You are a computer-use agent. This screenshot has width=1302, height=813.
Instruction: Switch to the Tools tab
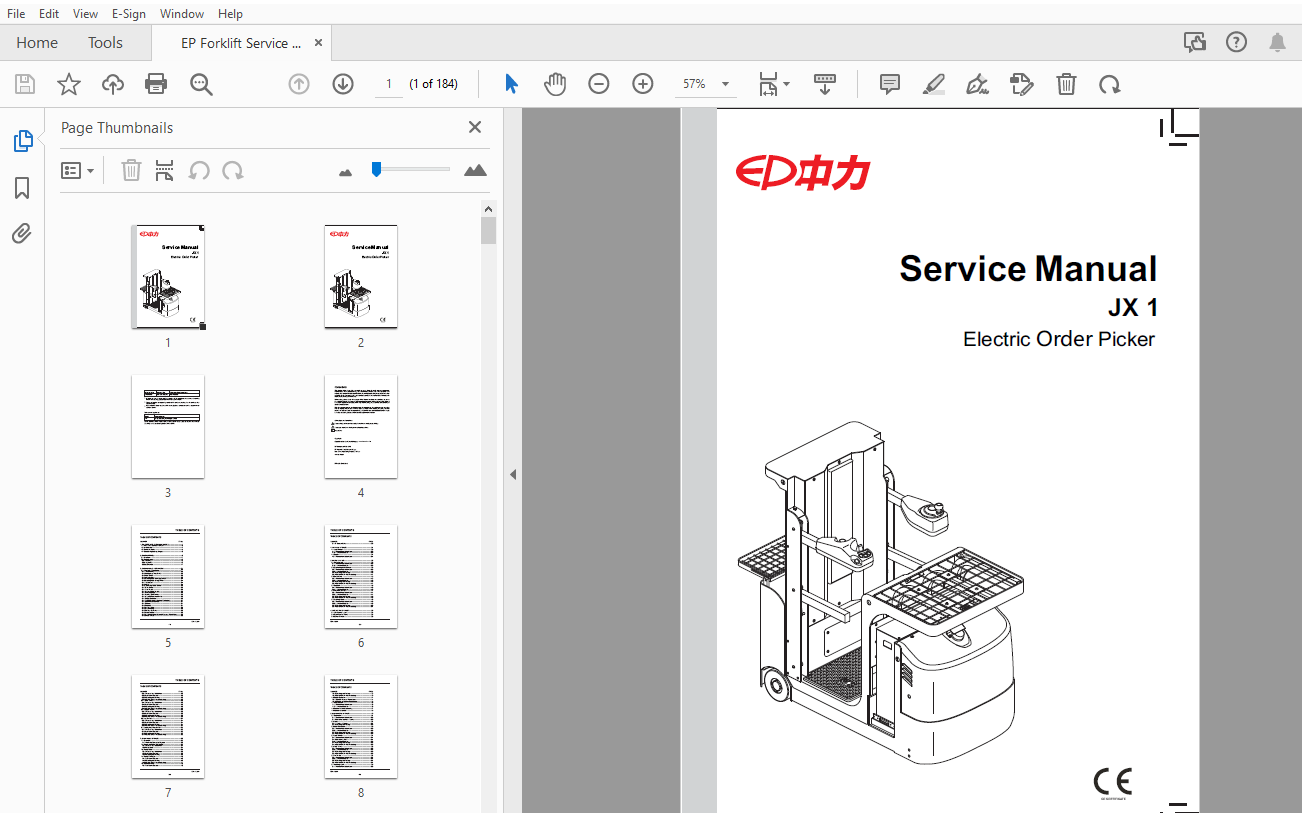coord(105,43)
